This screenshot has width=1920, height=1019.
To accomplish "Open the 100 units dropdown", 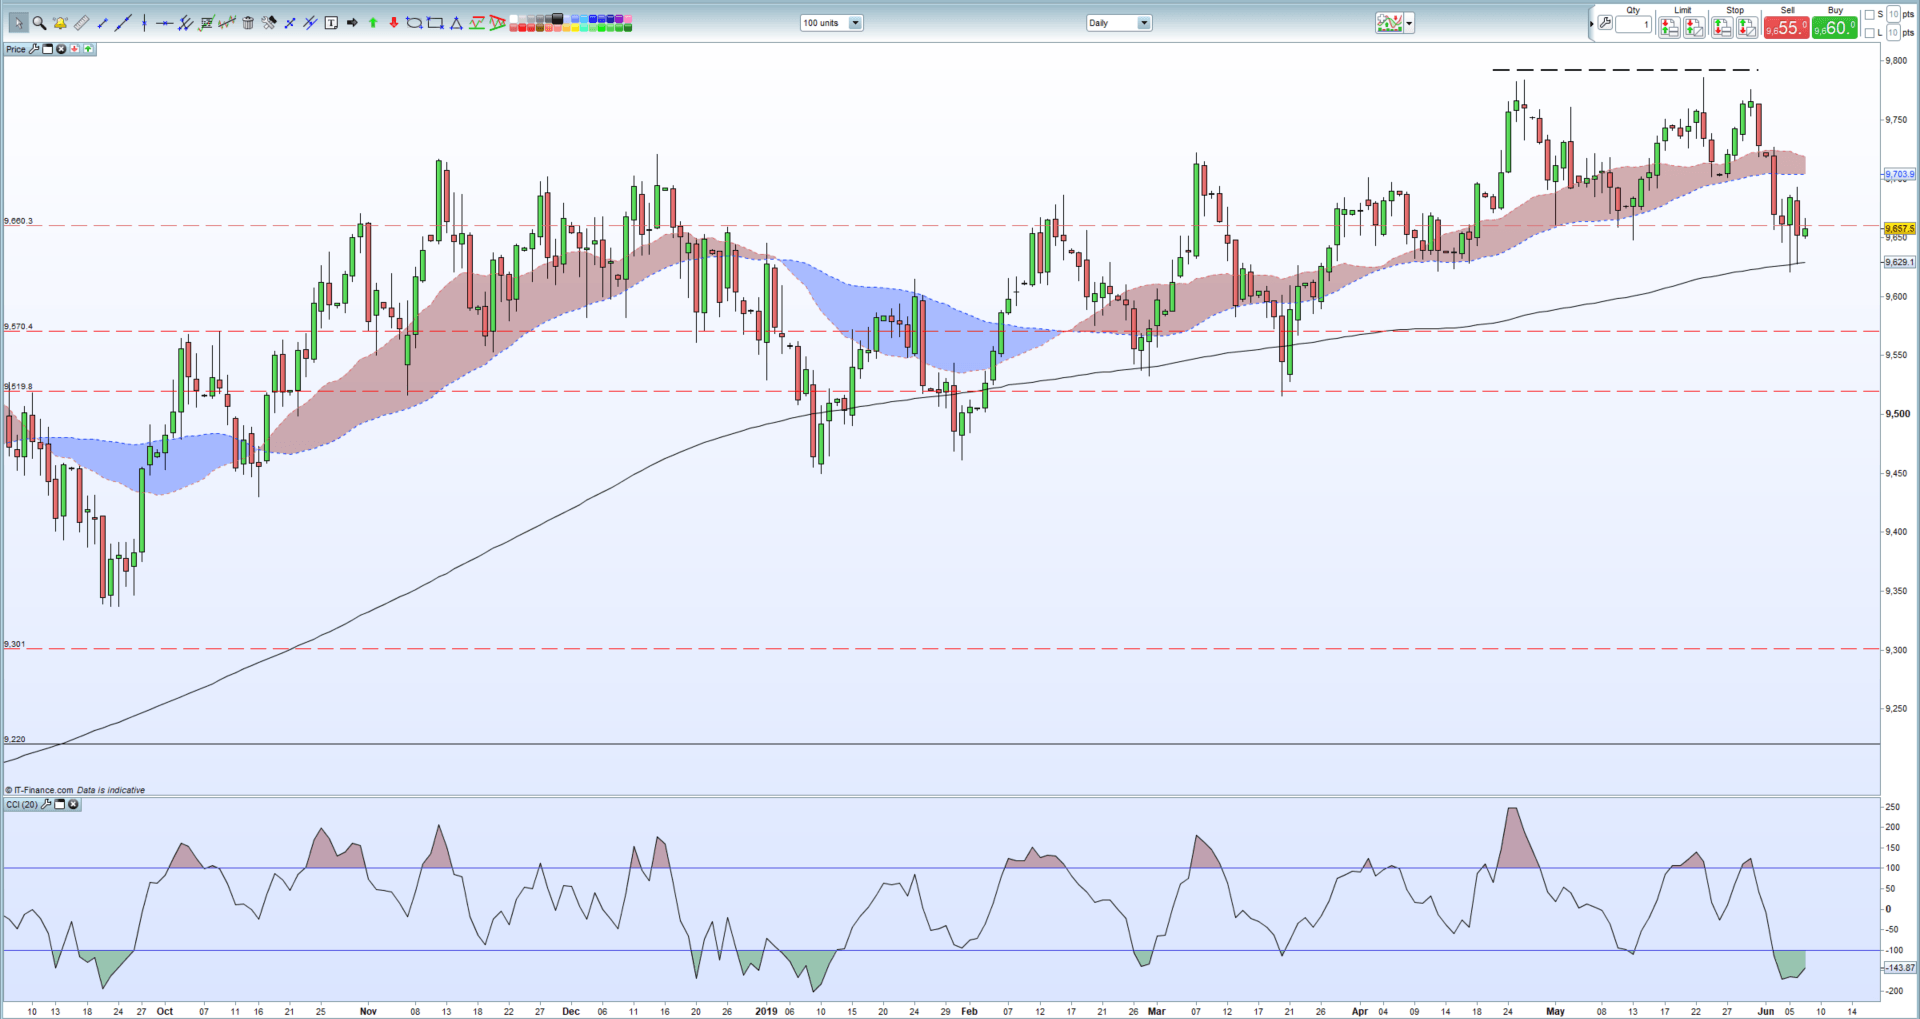I will [x=856, y=23].
